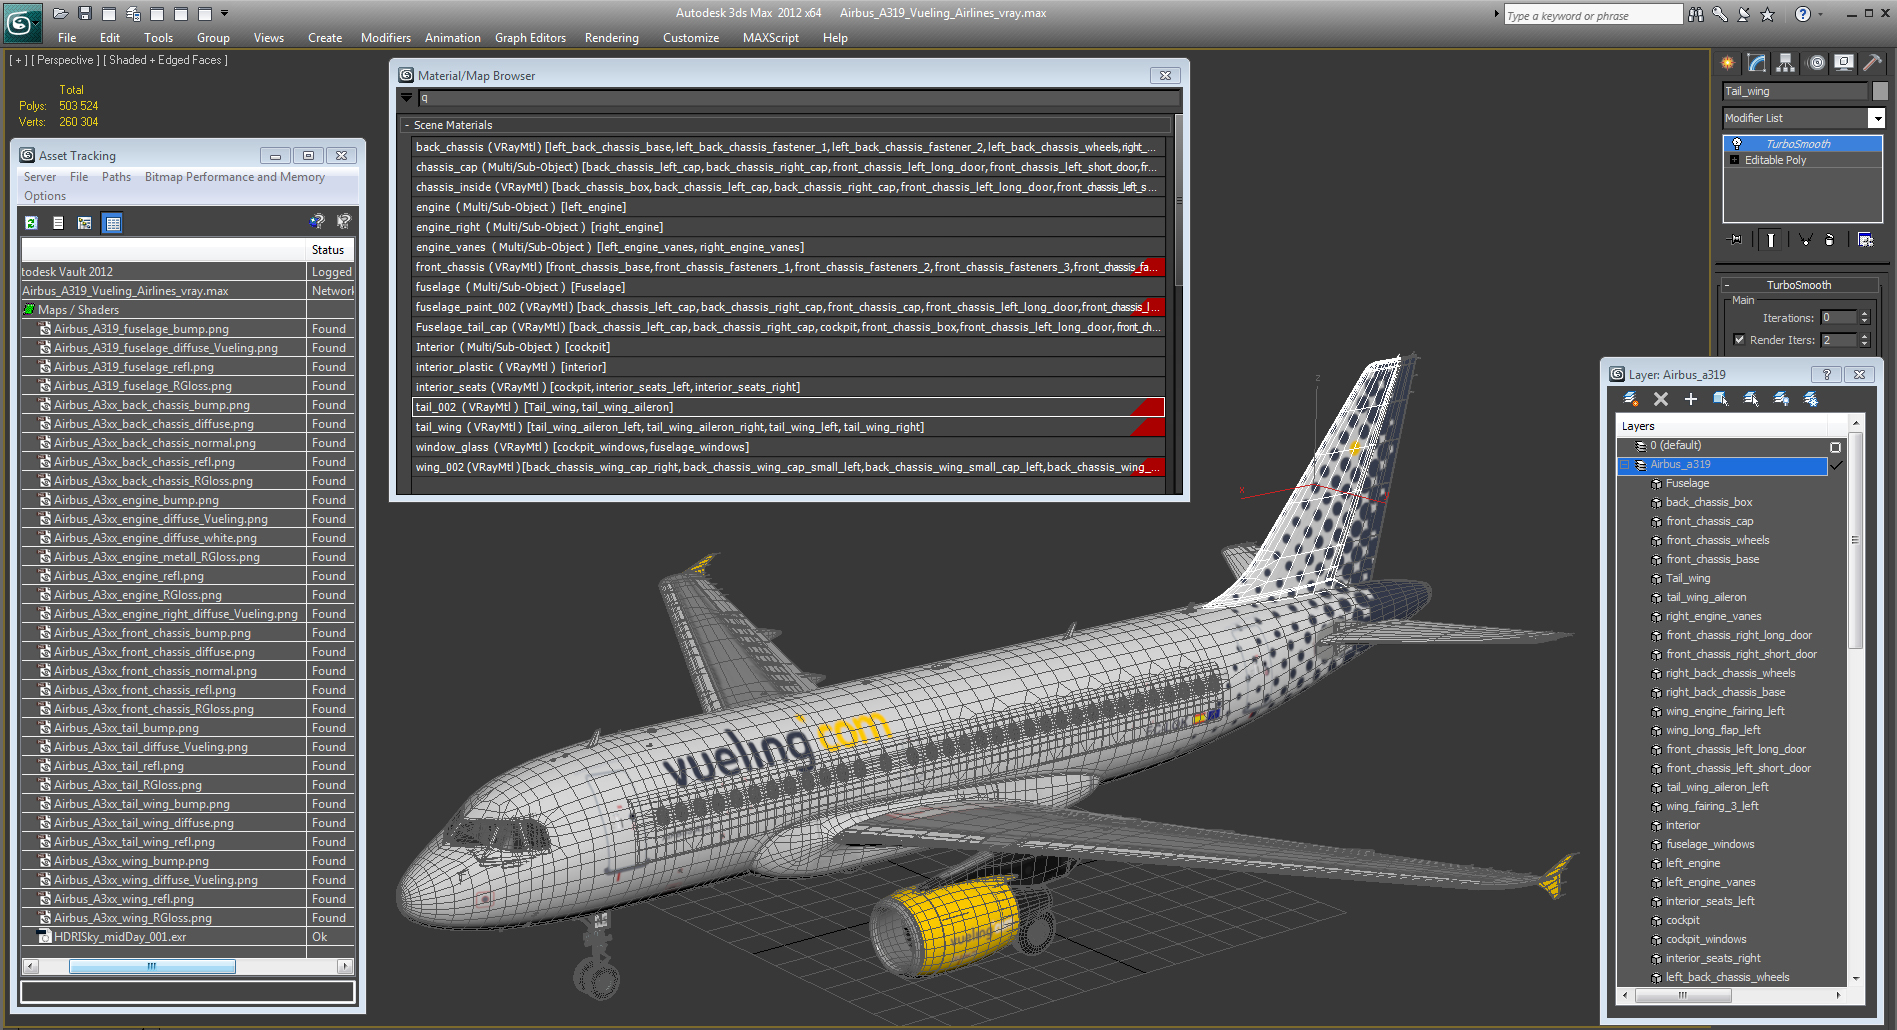Open the Display command panel tab
The height and width of the screenshot is (1030, 1897).
[x=1844, y=63]
